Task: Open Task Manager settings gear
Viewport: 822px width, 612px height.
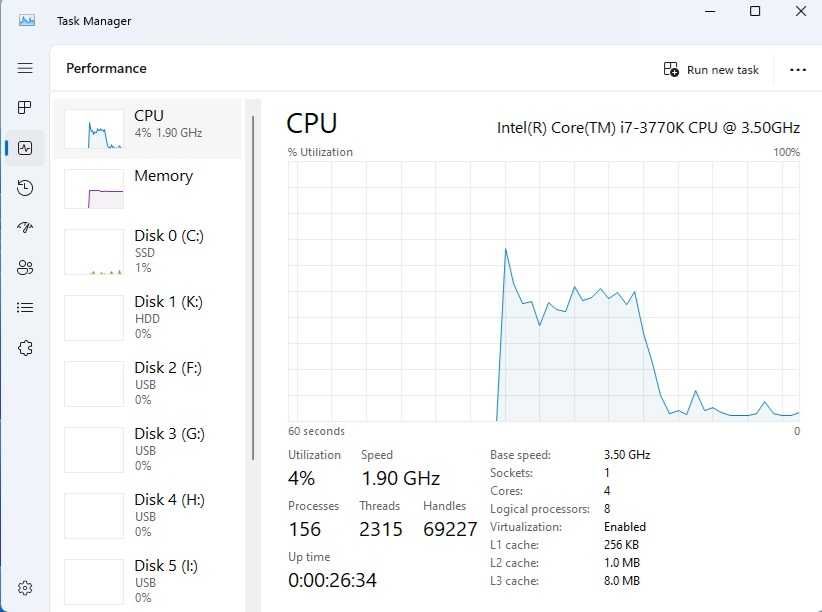Action: (x=25, y=588)
